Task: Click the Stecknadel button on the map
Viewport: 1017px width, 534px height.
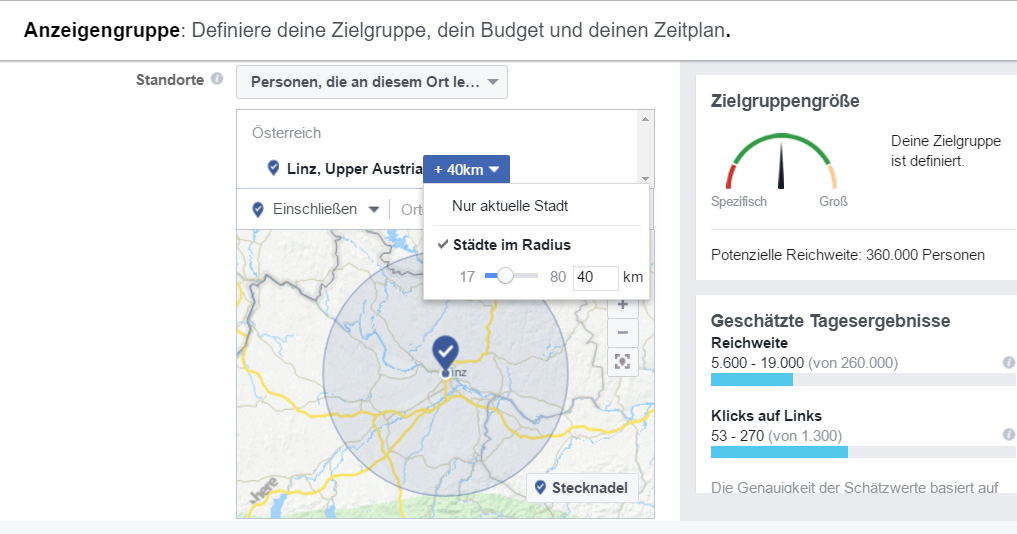Action: coord(582,488)
